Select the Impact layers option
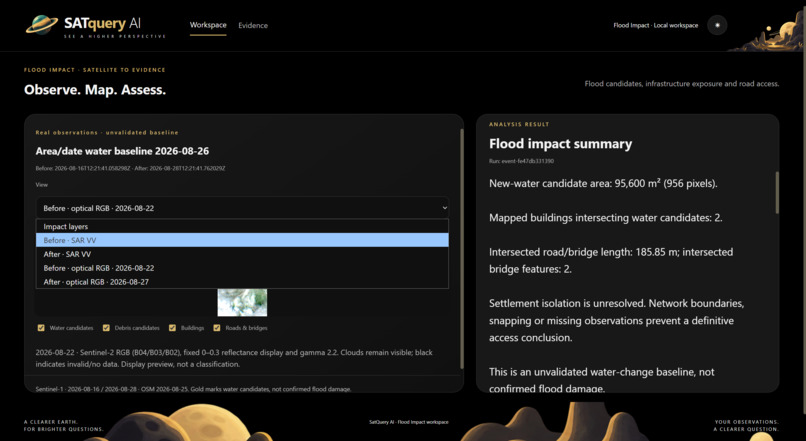Screen dimensions: 806x441 point(242,226)
